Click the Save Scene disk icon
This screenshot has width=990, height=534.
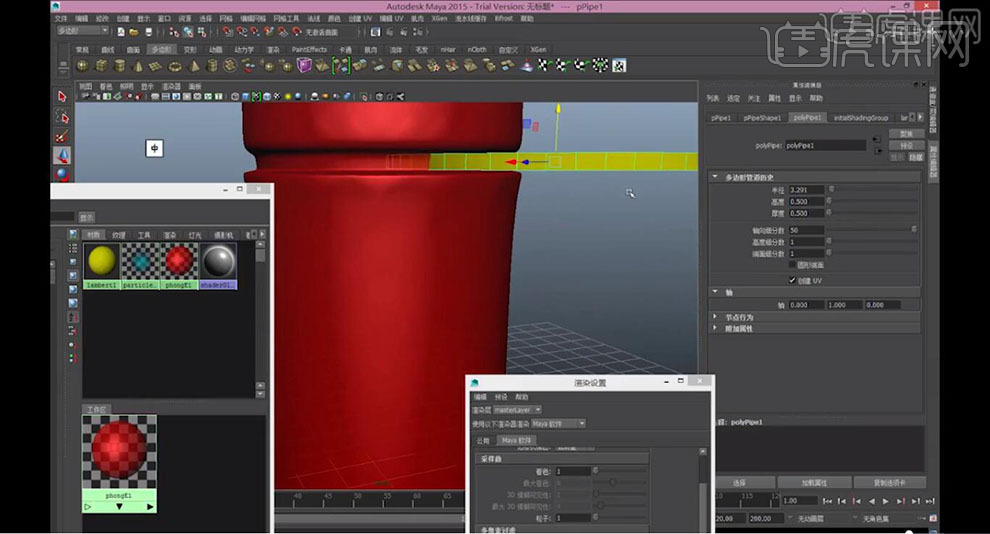pyautogui.click(x=148, y=32)
